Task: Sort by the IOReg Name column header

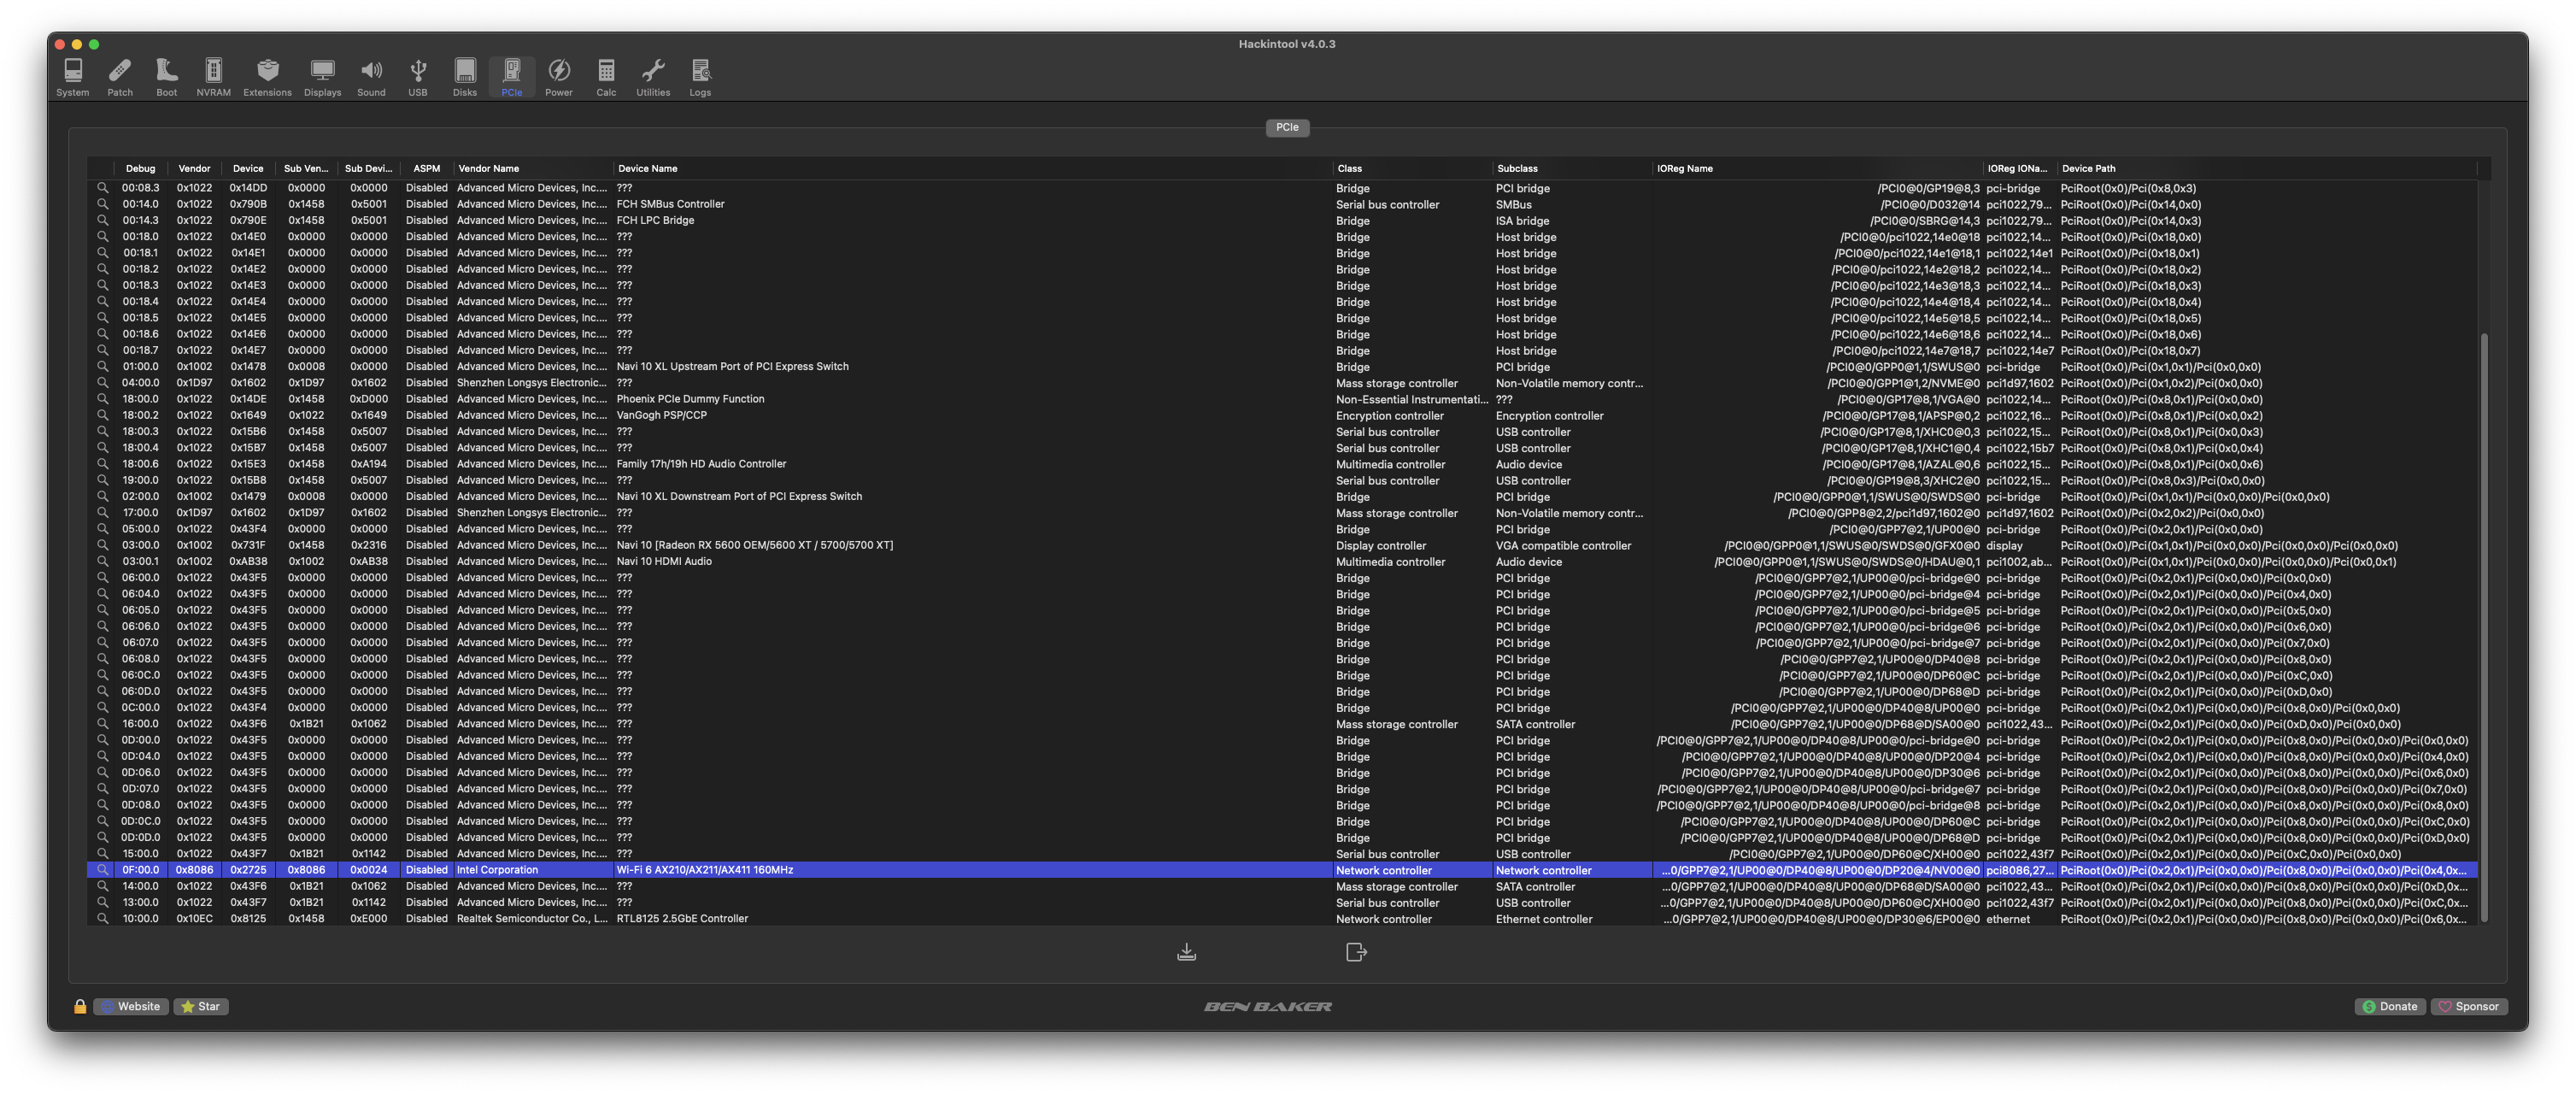Action: coord(1817,169)
